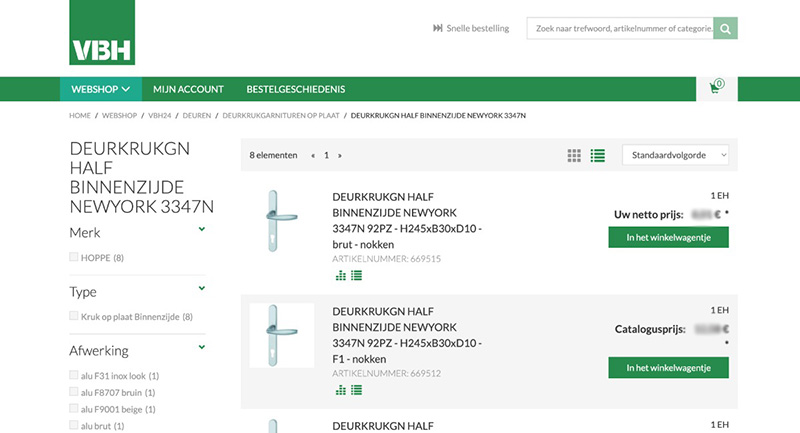Click the search magnifier button
The image size is (800, 433).
pos(726,29)
